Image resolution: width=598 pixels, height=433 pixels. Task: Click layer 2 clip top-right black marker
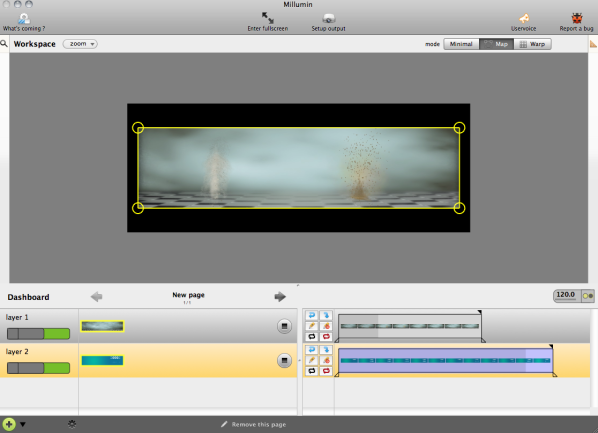pos(551,346)
